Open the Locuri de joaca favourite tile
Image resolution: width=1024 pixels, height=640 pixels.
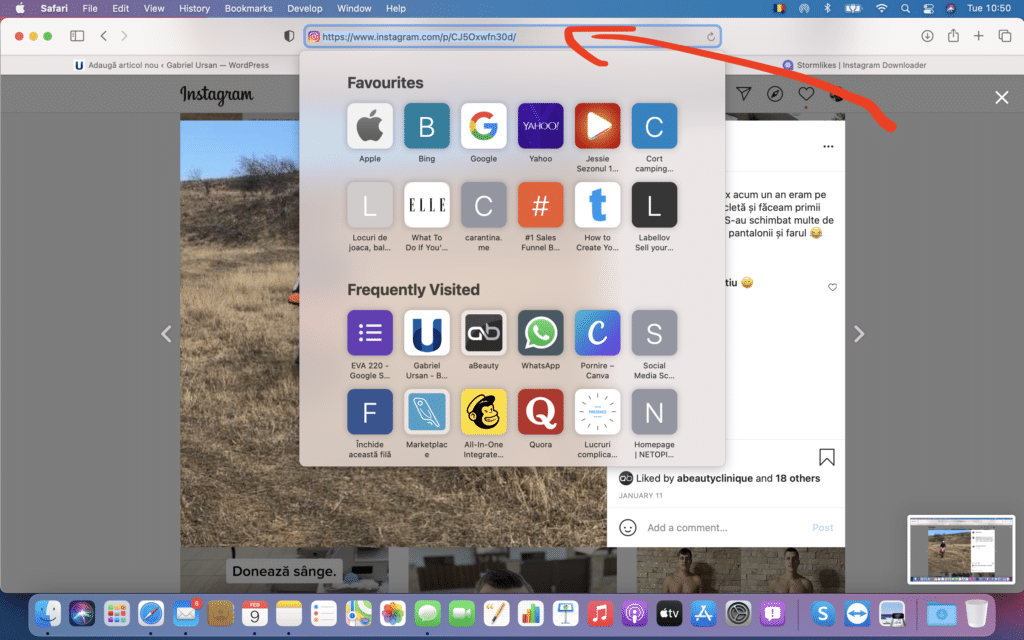370,205
